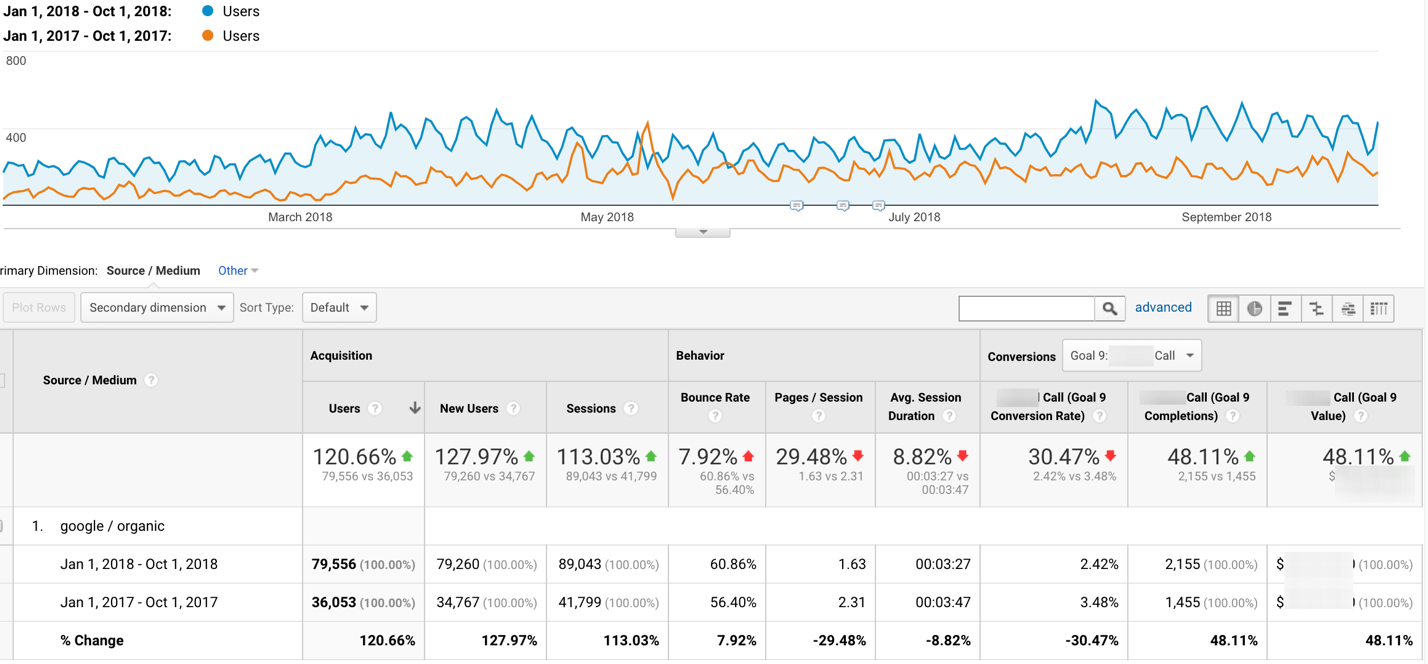The image size is (1428, 664).
Task: Select Source / Medium primary dimension
Action: pyautogui.click(x=153, y=271)
